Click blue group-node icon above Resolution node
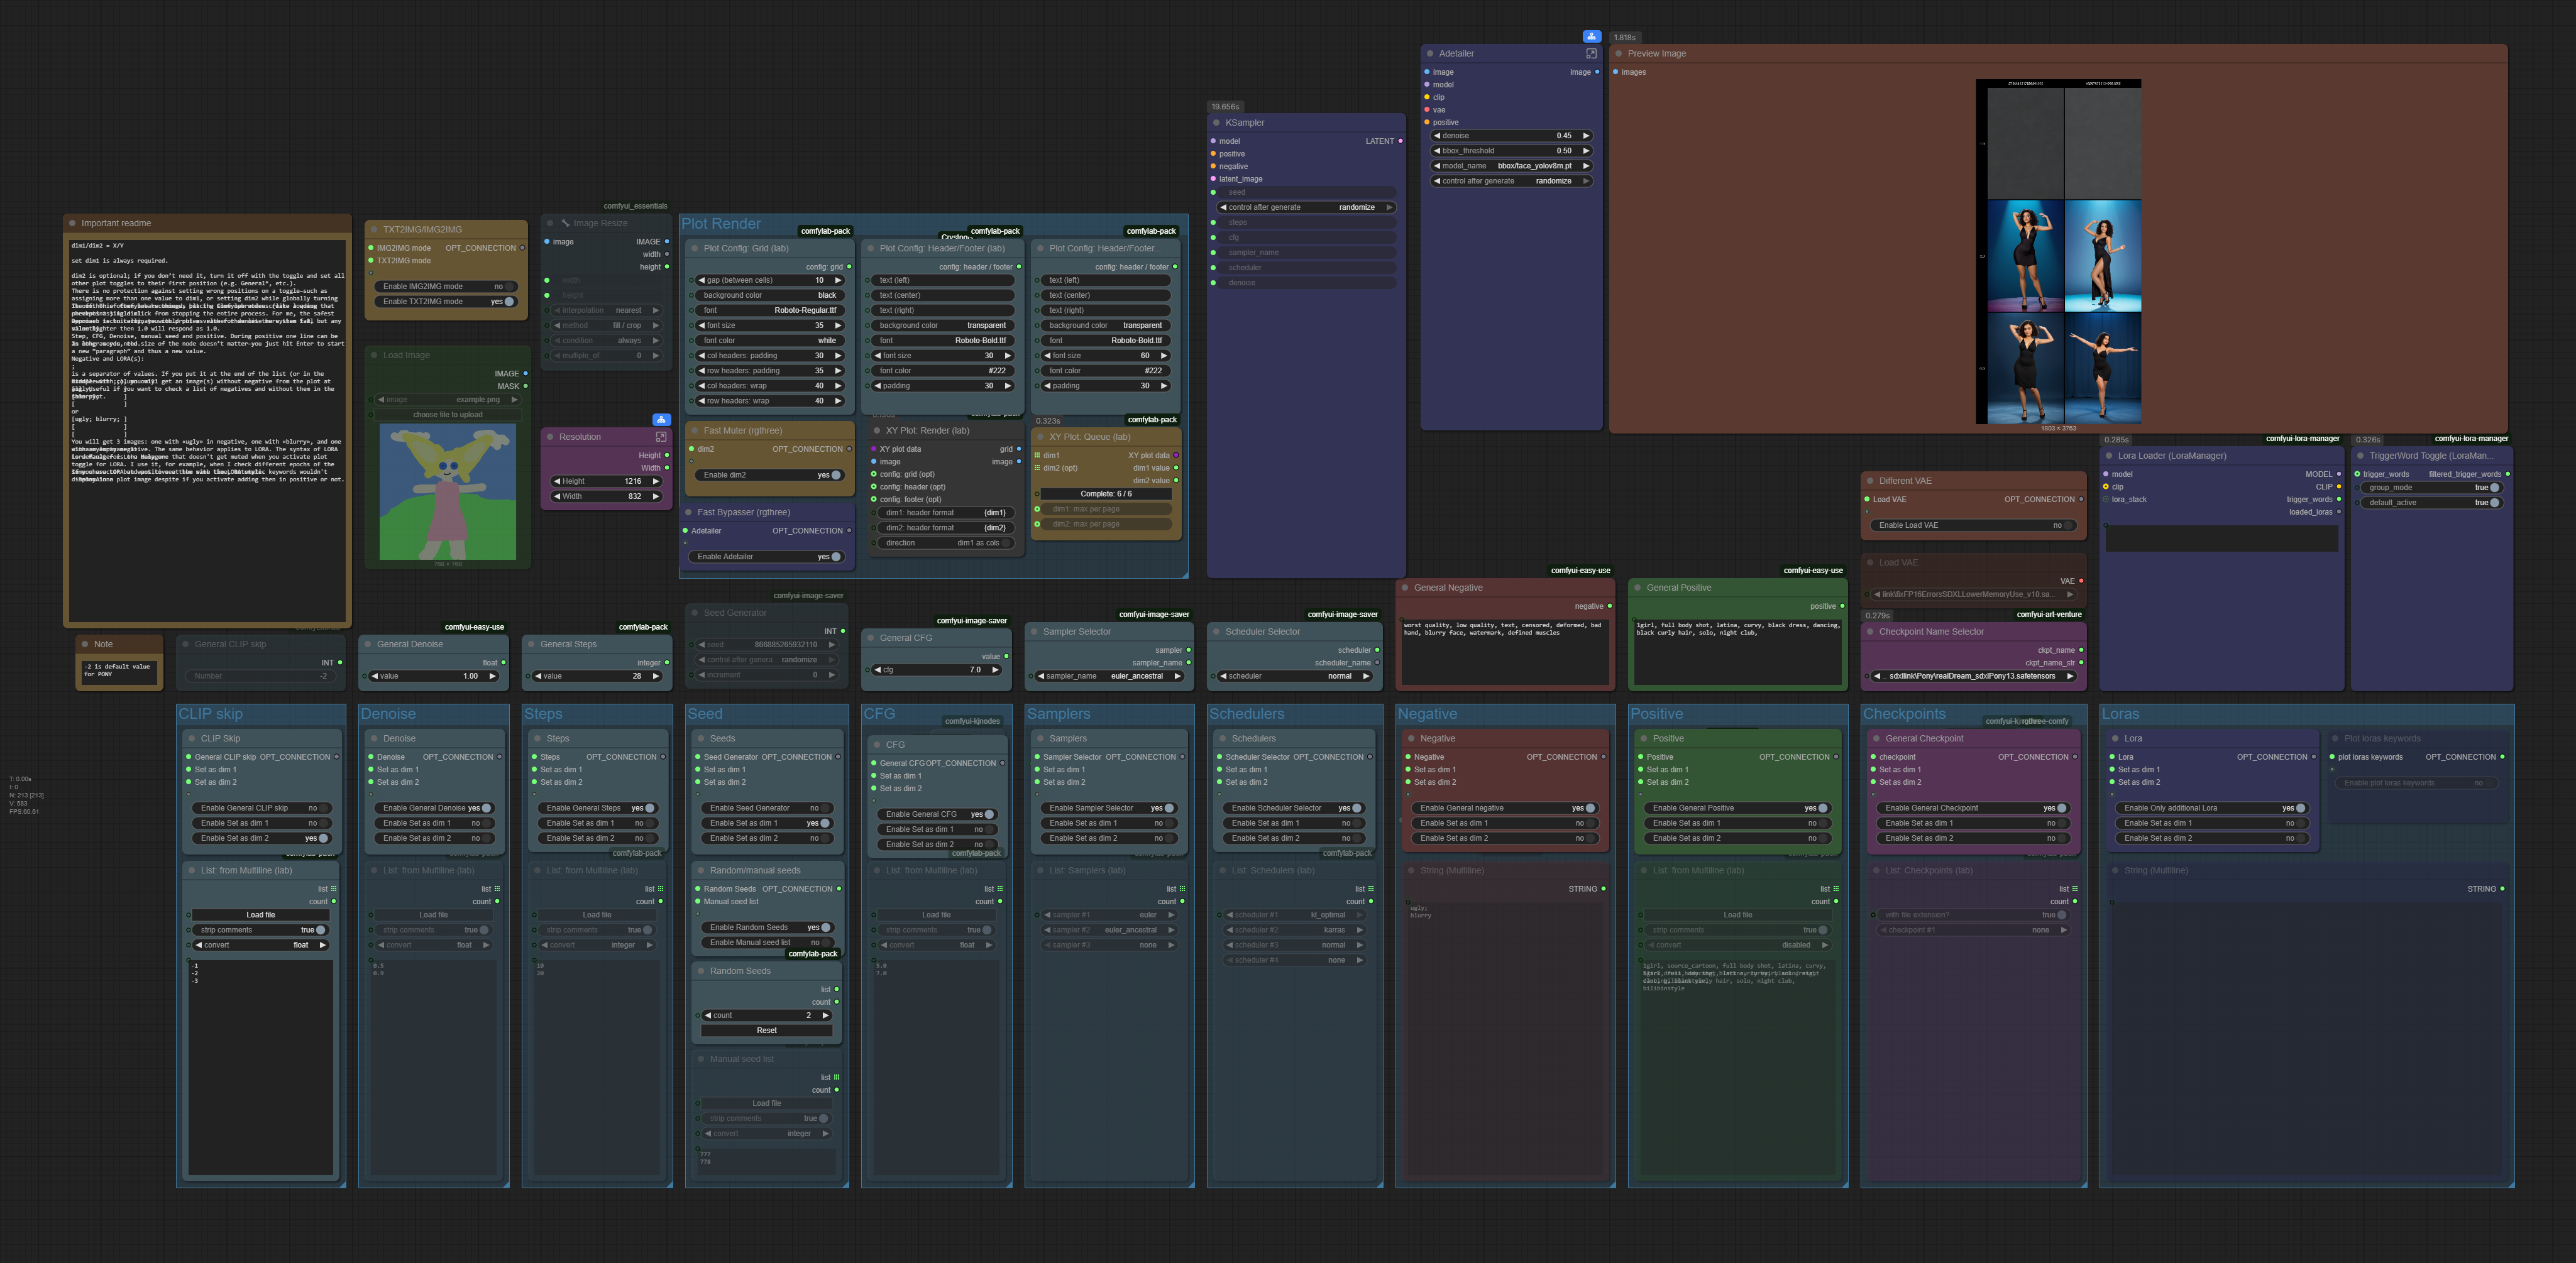 tap(661, 420)
